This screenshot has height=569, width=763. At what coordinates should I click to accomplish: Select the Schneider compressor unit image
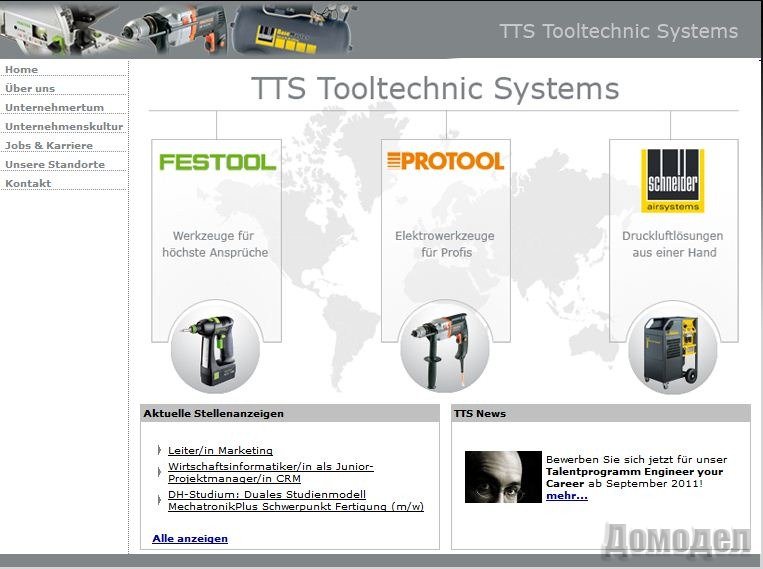pos(671,352)
